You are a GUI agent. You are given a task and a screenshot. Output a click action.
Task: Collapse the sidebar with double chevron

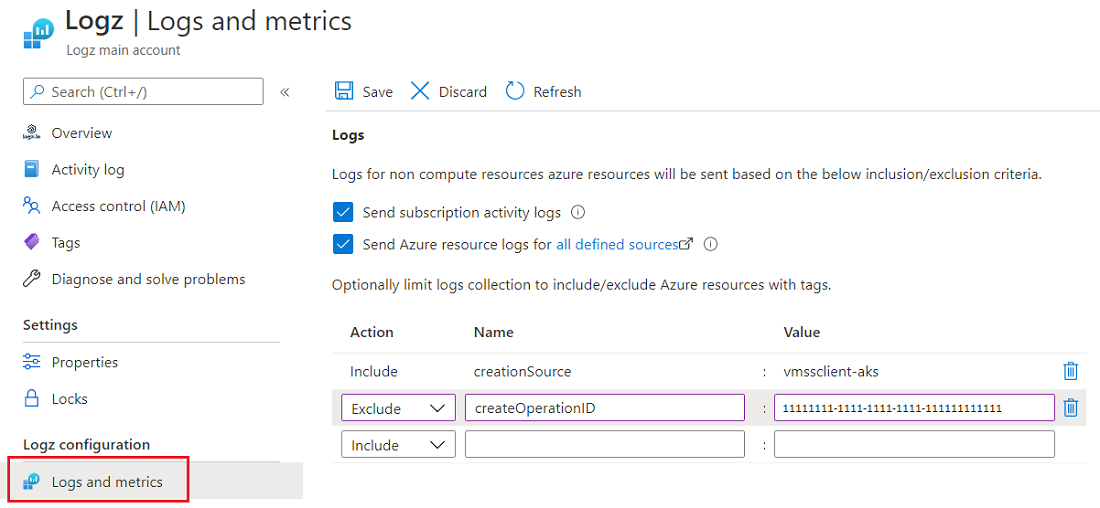285,92
